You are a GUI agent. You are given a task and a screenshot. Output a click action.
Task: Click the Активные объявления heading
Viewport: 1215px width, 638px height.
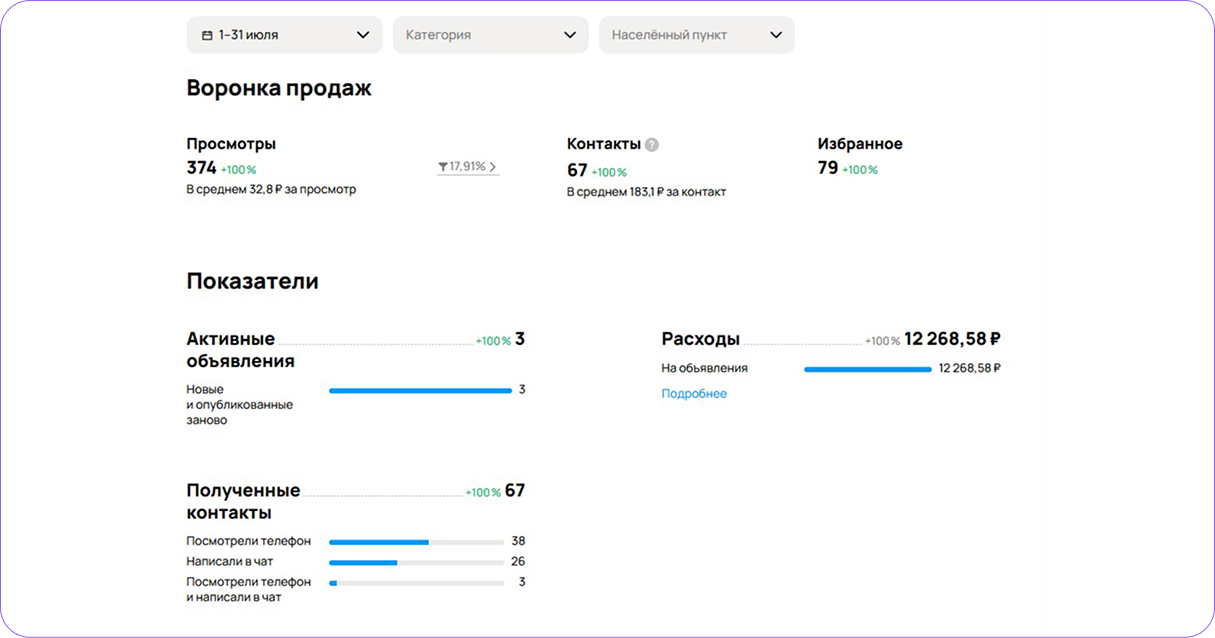click(240, 350)
